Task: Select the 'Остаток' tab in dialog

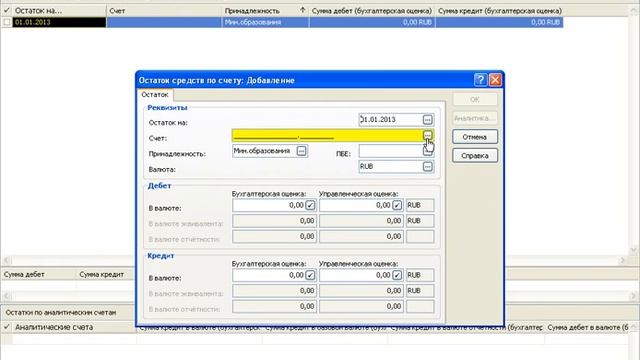Action: (155, 95)
